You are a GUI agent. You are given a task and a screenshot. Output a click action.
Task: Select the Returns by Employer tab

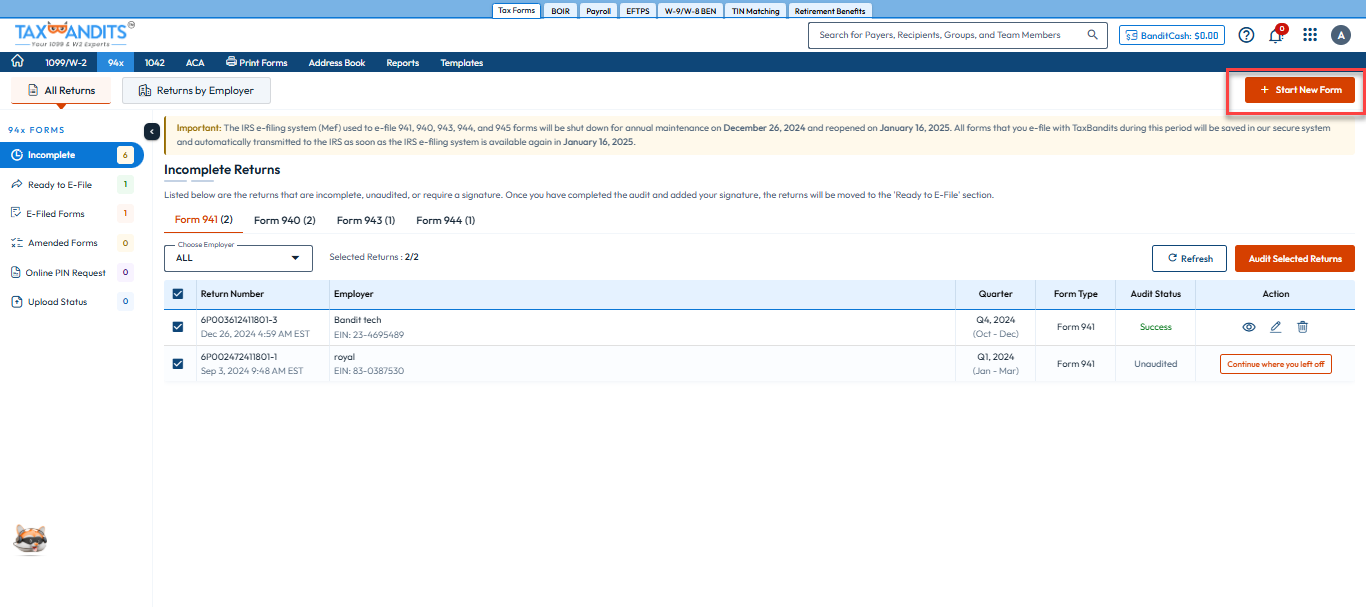[x=196, y=90]
